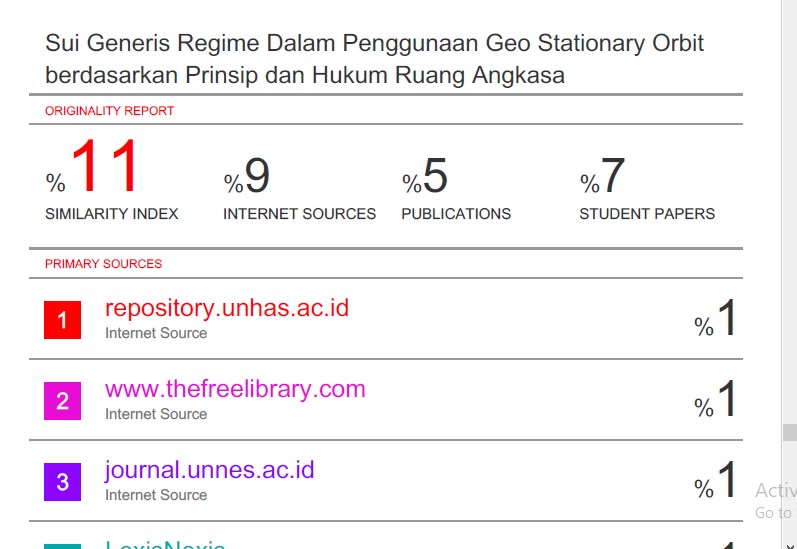Click the purple source number 3 badge
The image size is (797, 549).
coord(62,482)
